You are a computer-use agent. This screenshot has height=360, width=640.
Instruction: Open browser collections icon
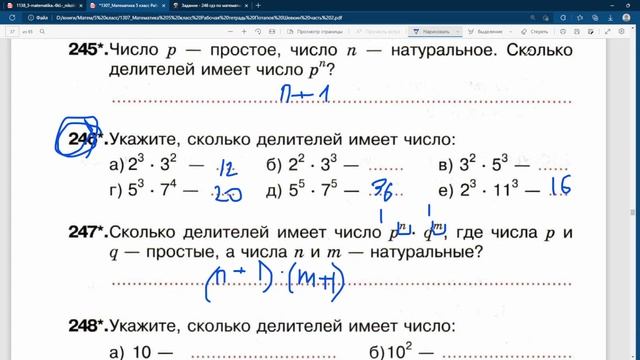pos(595,18)
